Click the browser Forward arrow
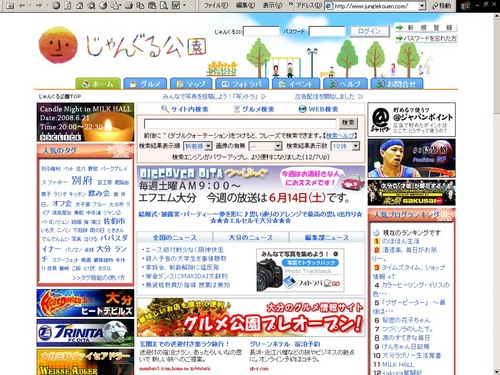The width and height of the screenshot is (500, 375). (x=39, y=5)
